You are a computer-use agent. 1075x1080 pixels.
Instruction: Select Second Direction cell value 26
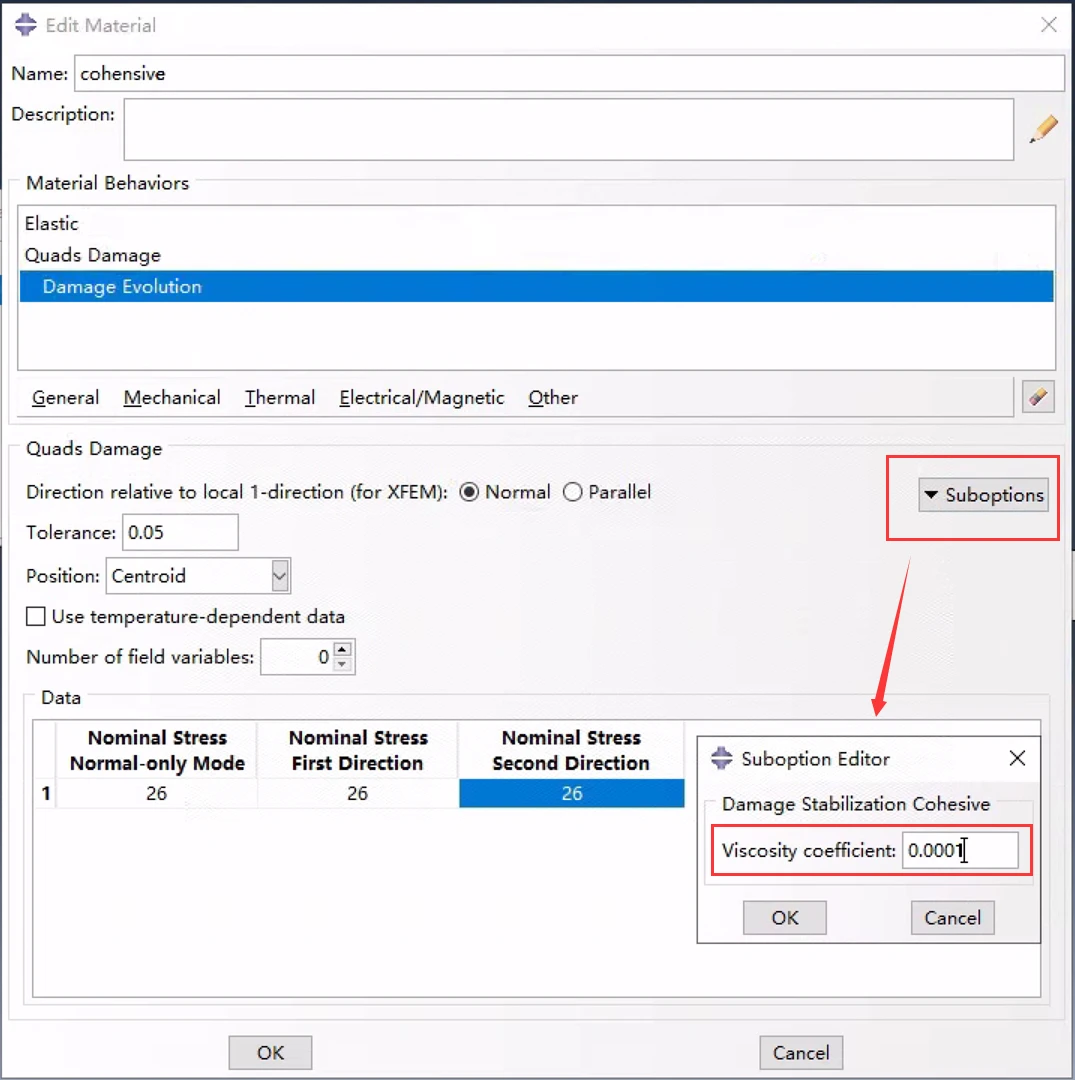(572, 793)
